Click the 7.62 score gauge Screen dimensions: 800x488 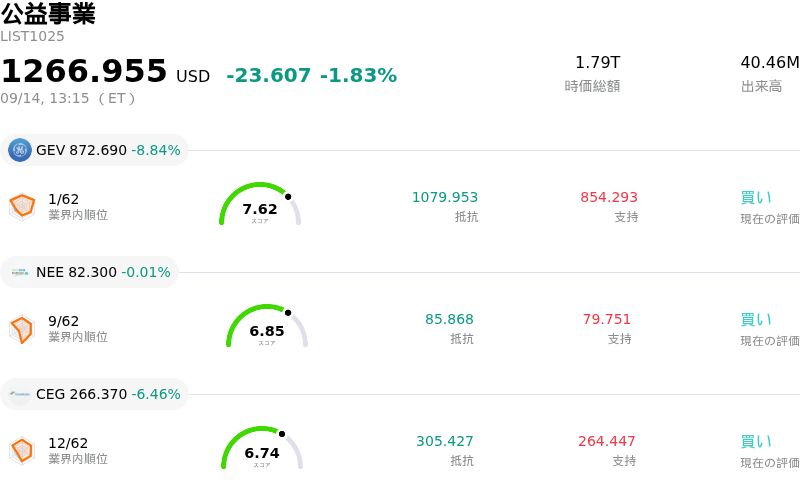(260, 204)
